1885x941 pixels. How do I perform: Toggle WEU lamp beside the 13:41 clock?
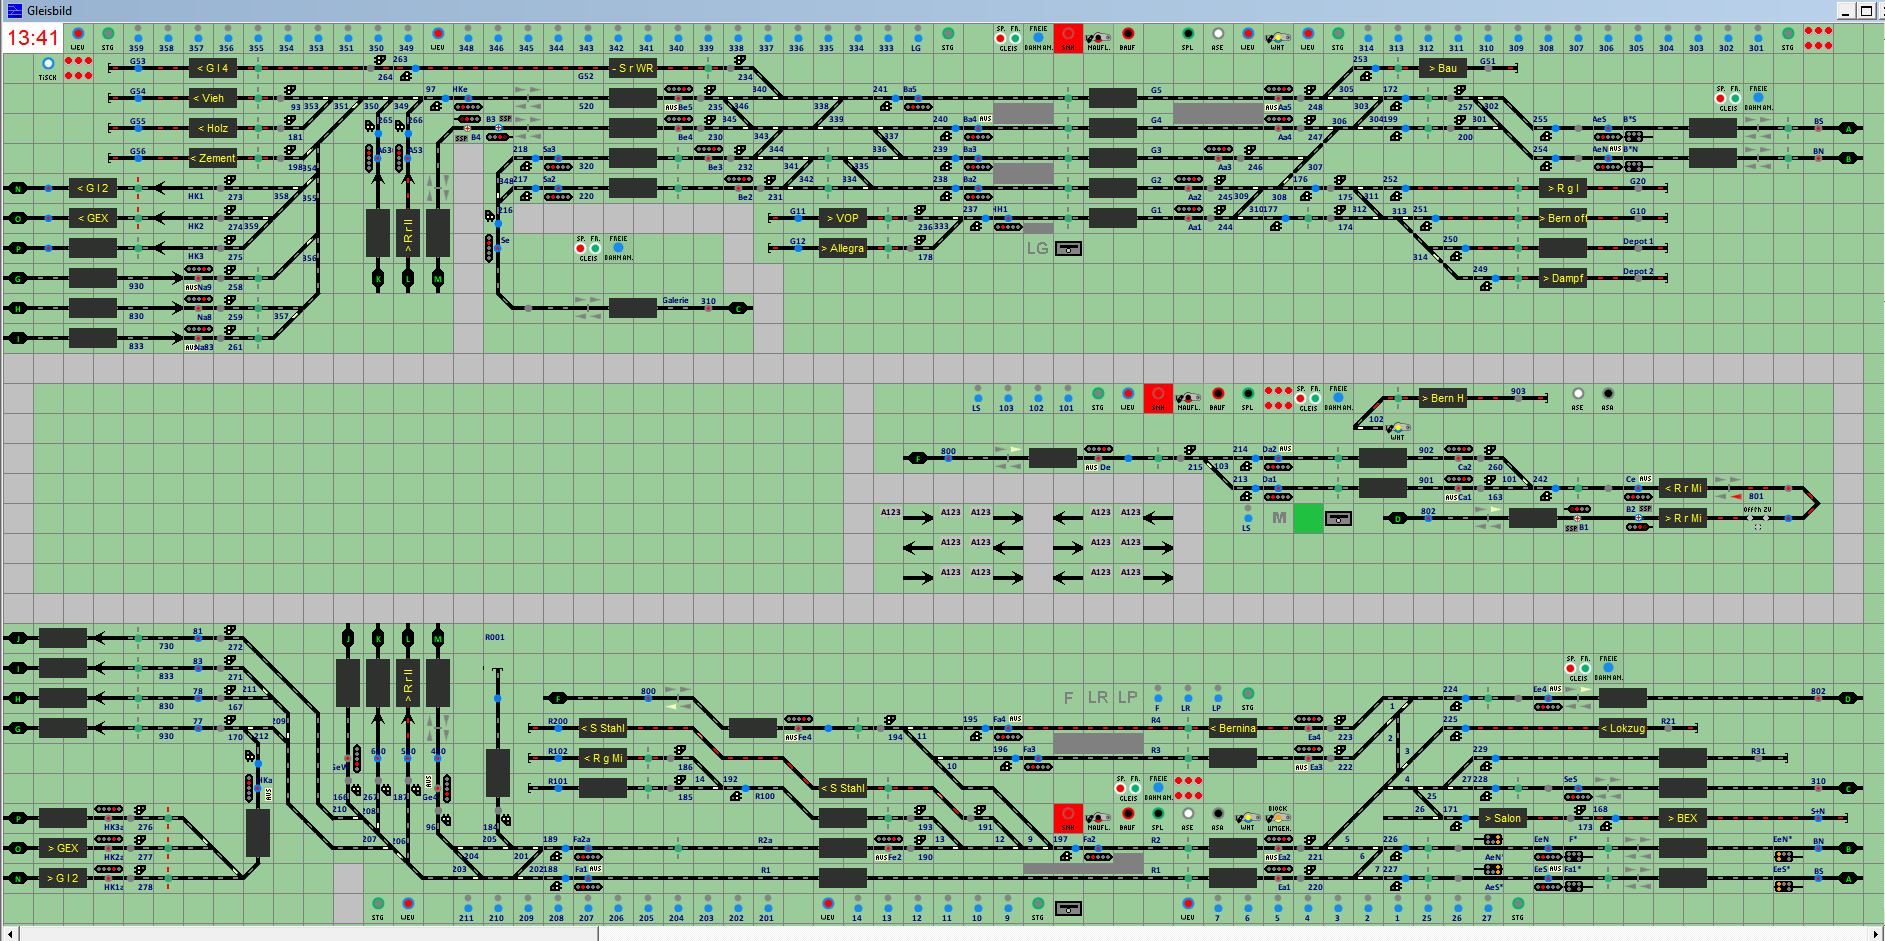click(78, 34)
